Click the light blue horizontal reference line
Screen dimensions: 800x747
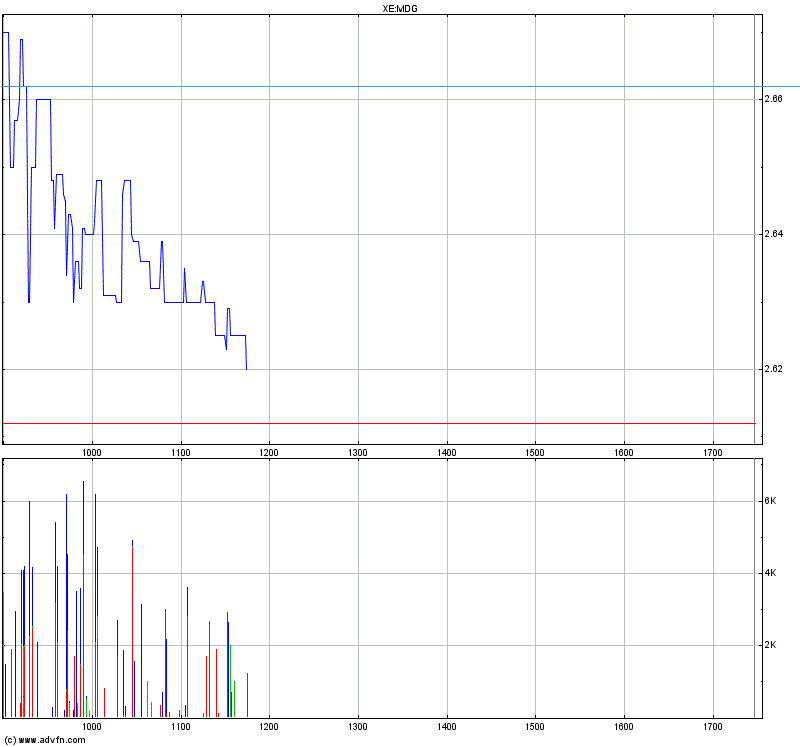point(500,87)
